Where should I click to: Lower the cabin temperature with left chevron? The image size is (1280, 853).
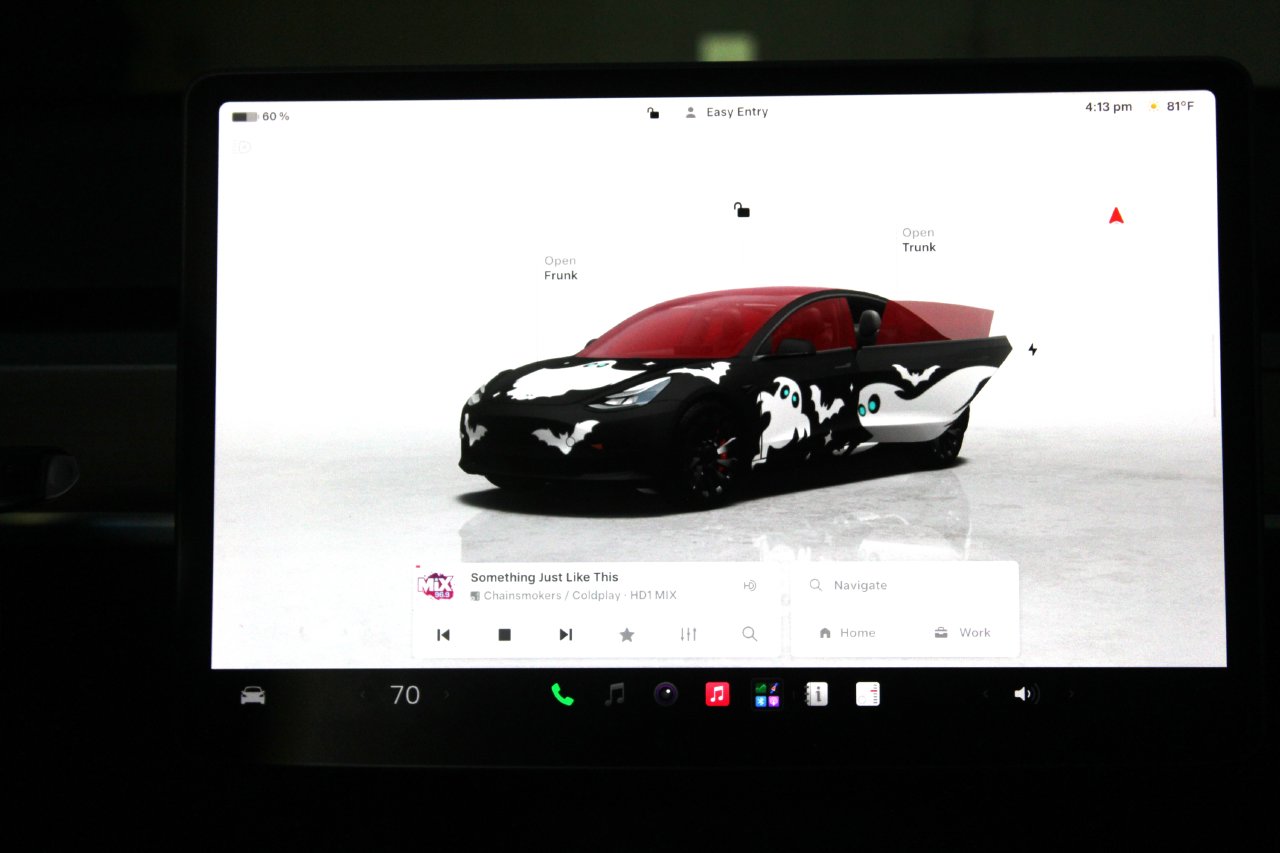point(363,695)
